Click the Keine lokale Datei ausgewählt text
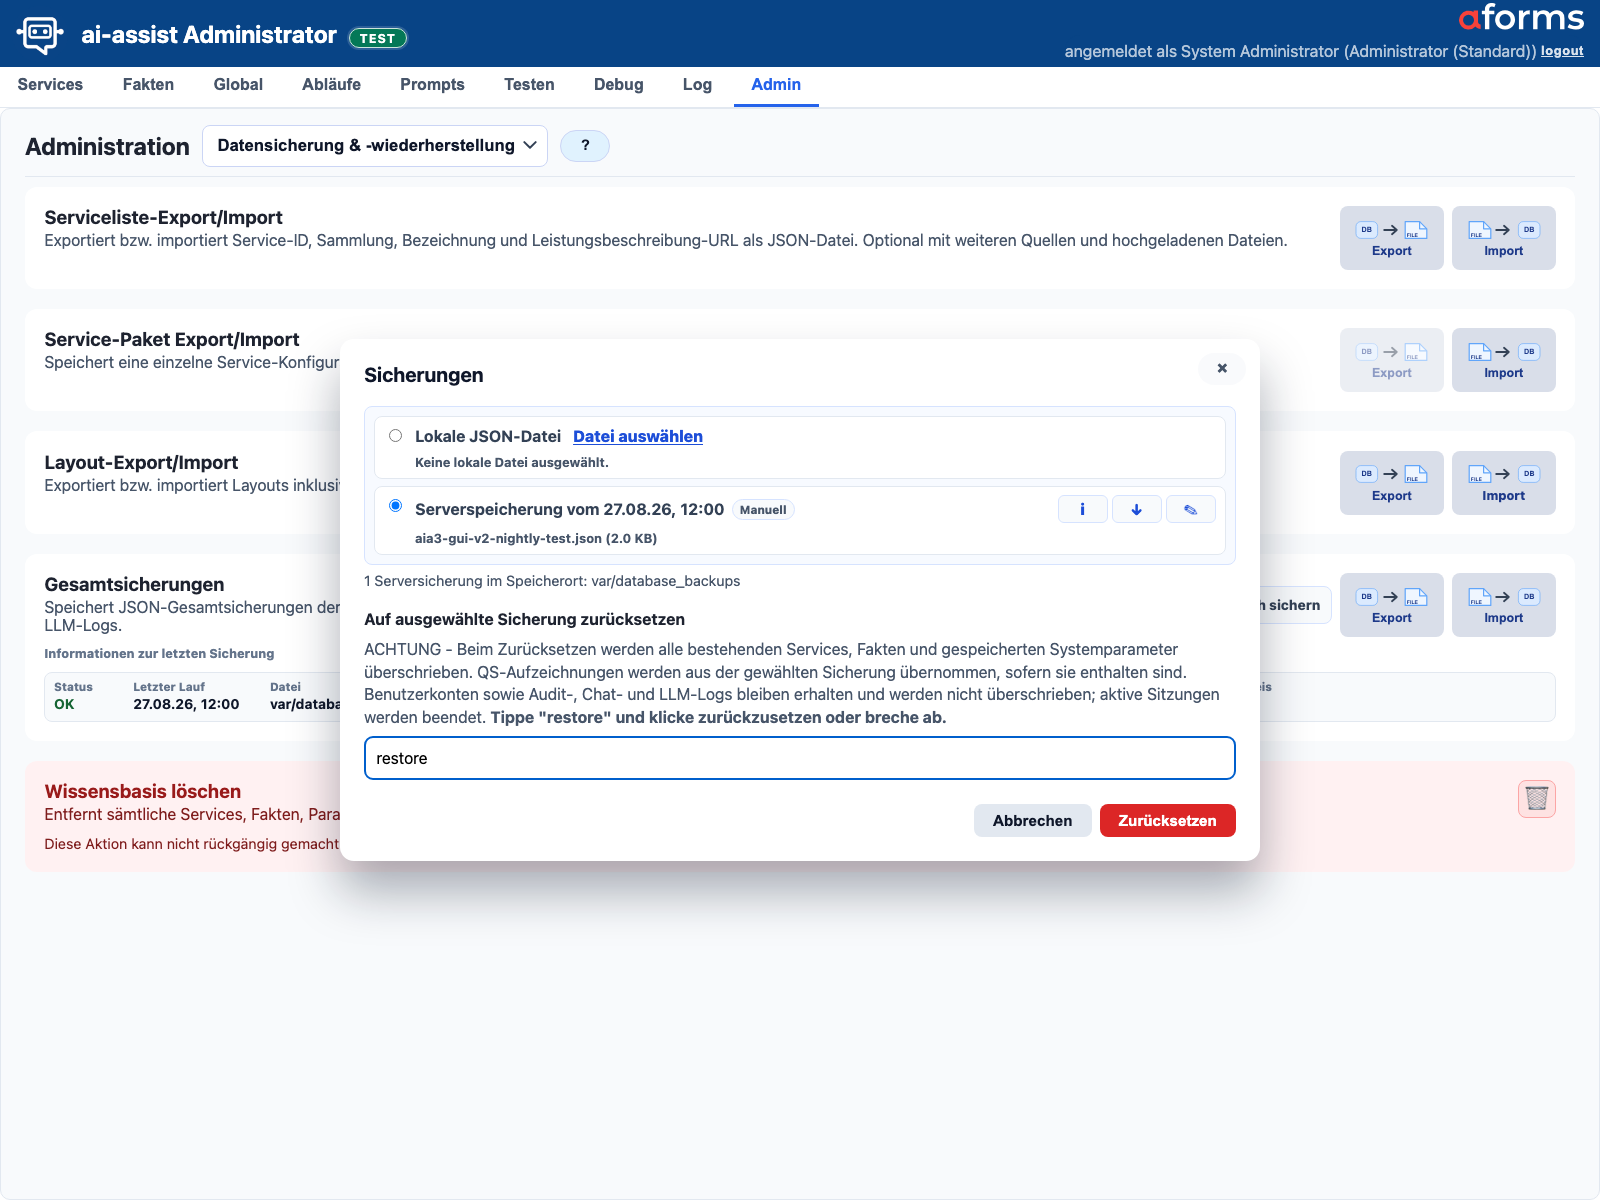This screenshot has height=1200, width=1600. pyautogui.click(x=512, y=462)
